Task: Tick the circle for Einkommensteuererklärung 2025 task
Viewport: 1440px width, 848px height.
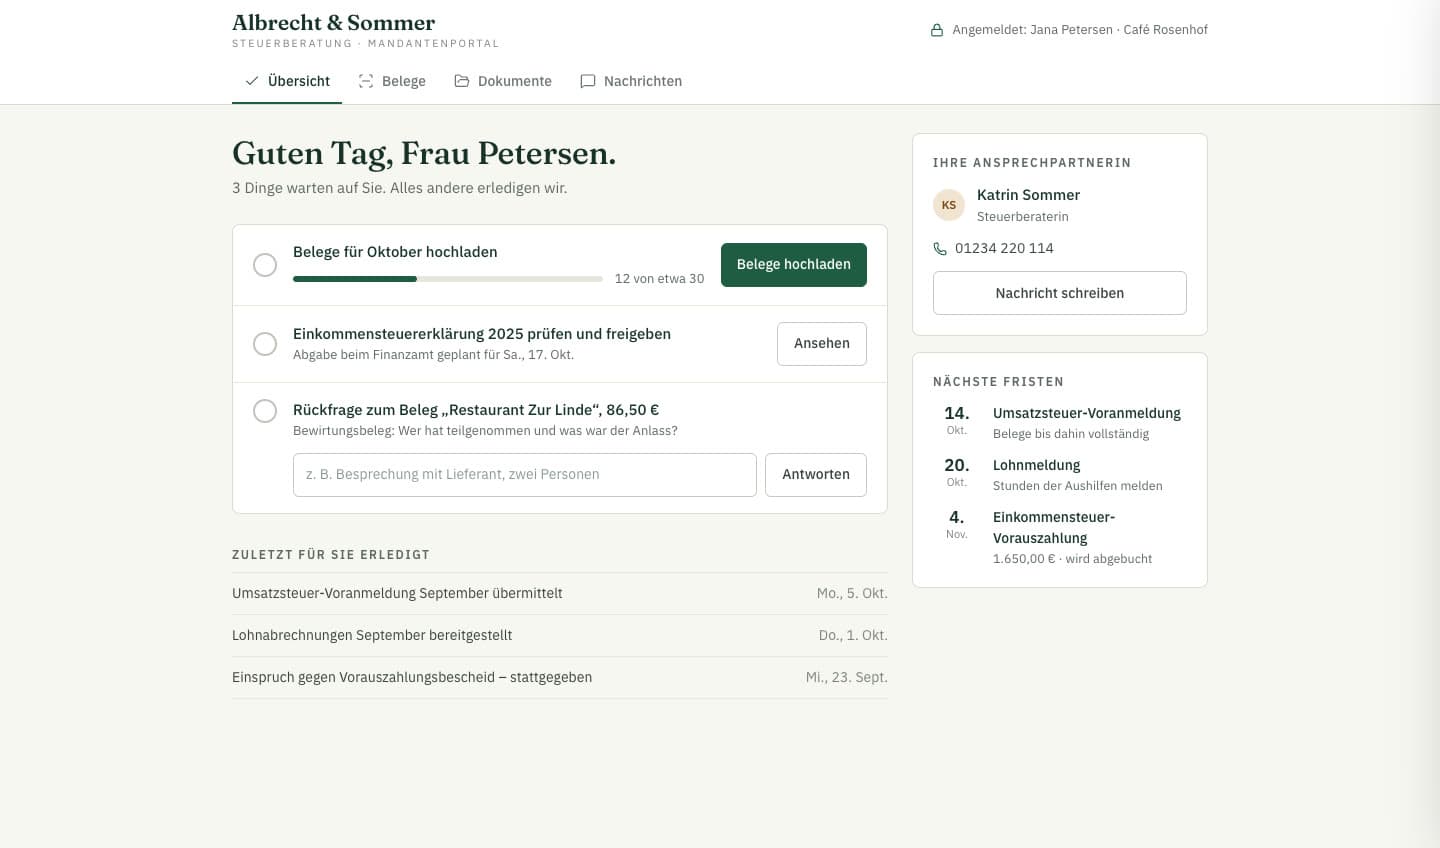Action: (x=265, y=344)
